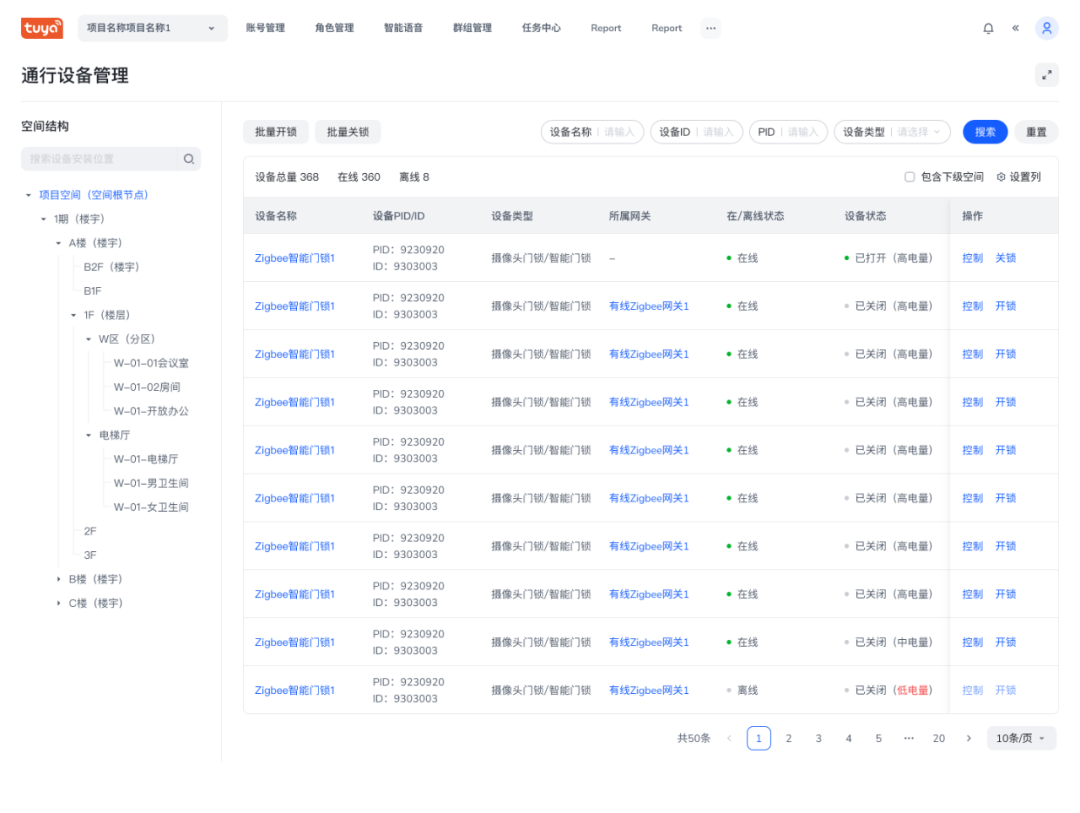Click 设备PID/ID column header
The image size is (1080, 813).
tap(399, 216)
